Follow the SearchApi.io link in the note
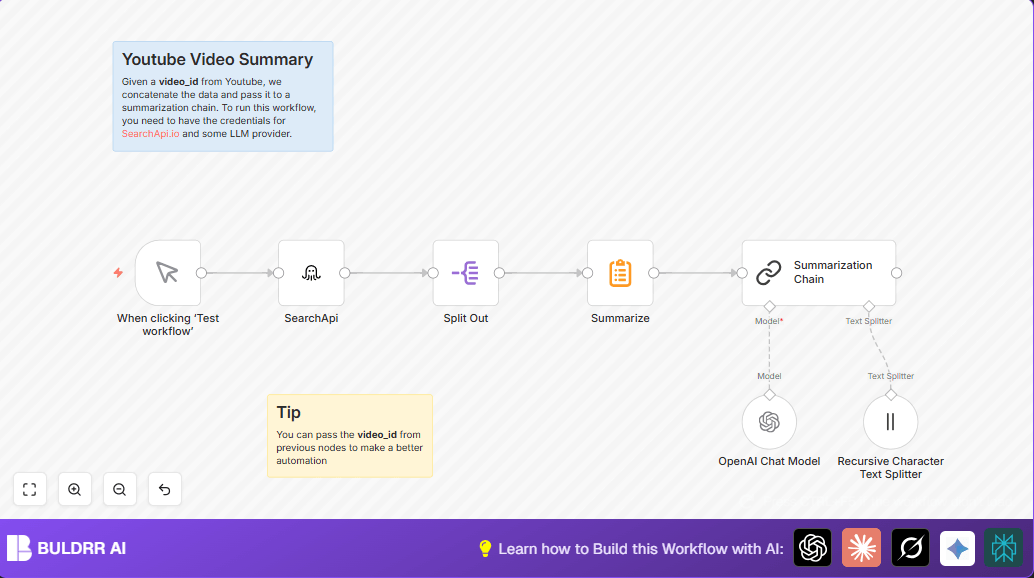This screenshot has height=578, width=1034. tap(150, 134)
